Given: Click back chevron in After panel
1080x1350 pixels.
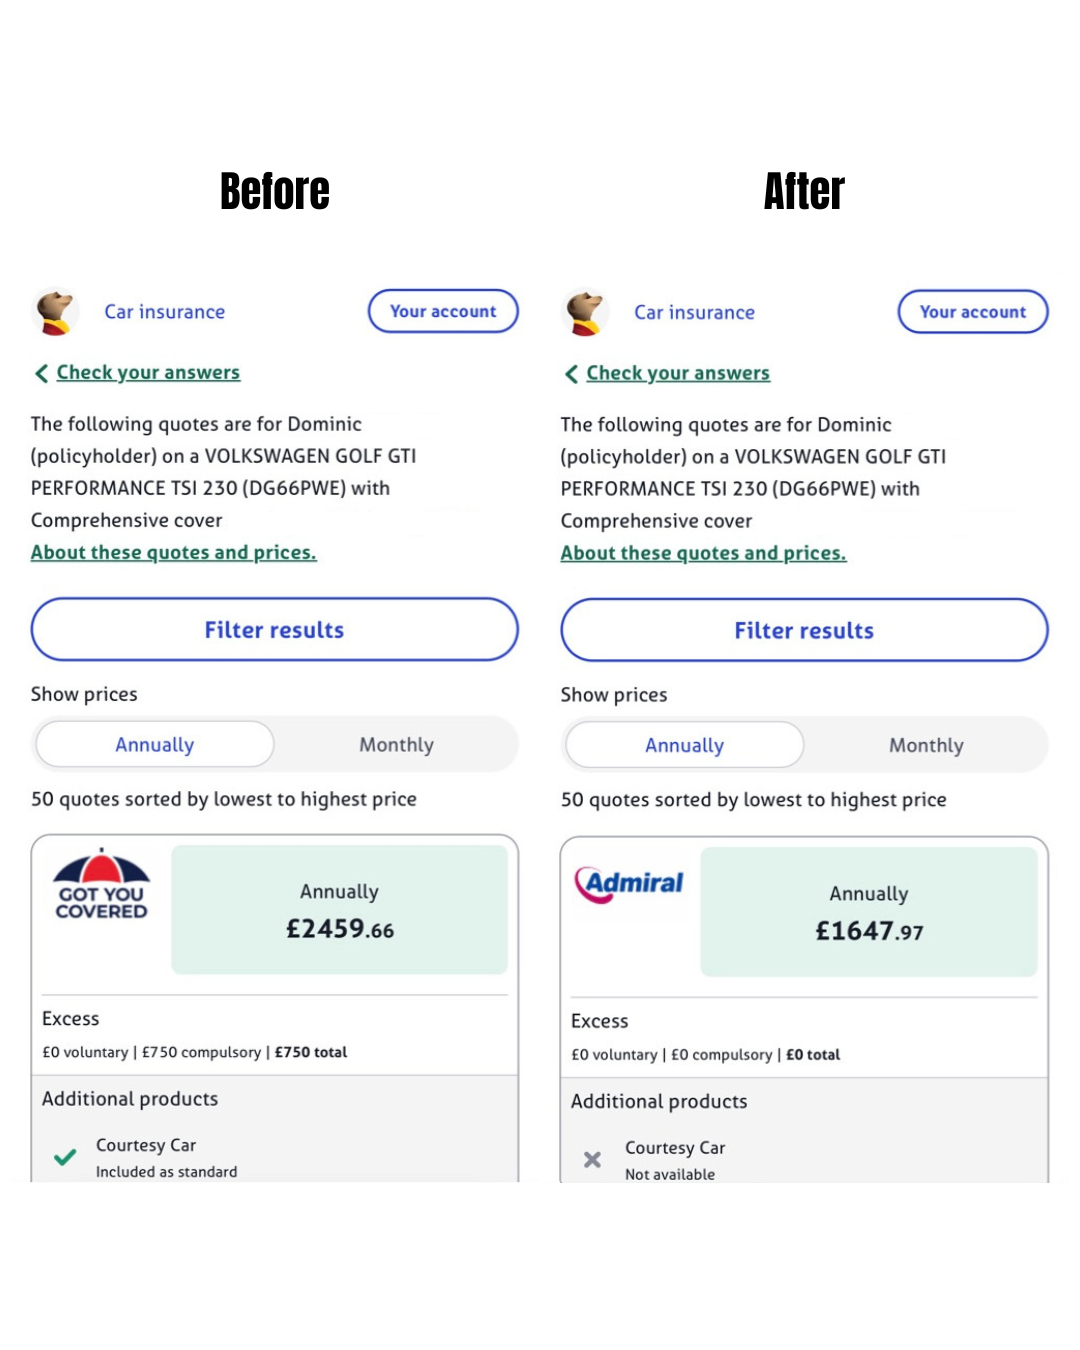Looking at the screenshot, I should pyautogui.click(x=571, y=374).
